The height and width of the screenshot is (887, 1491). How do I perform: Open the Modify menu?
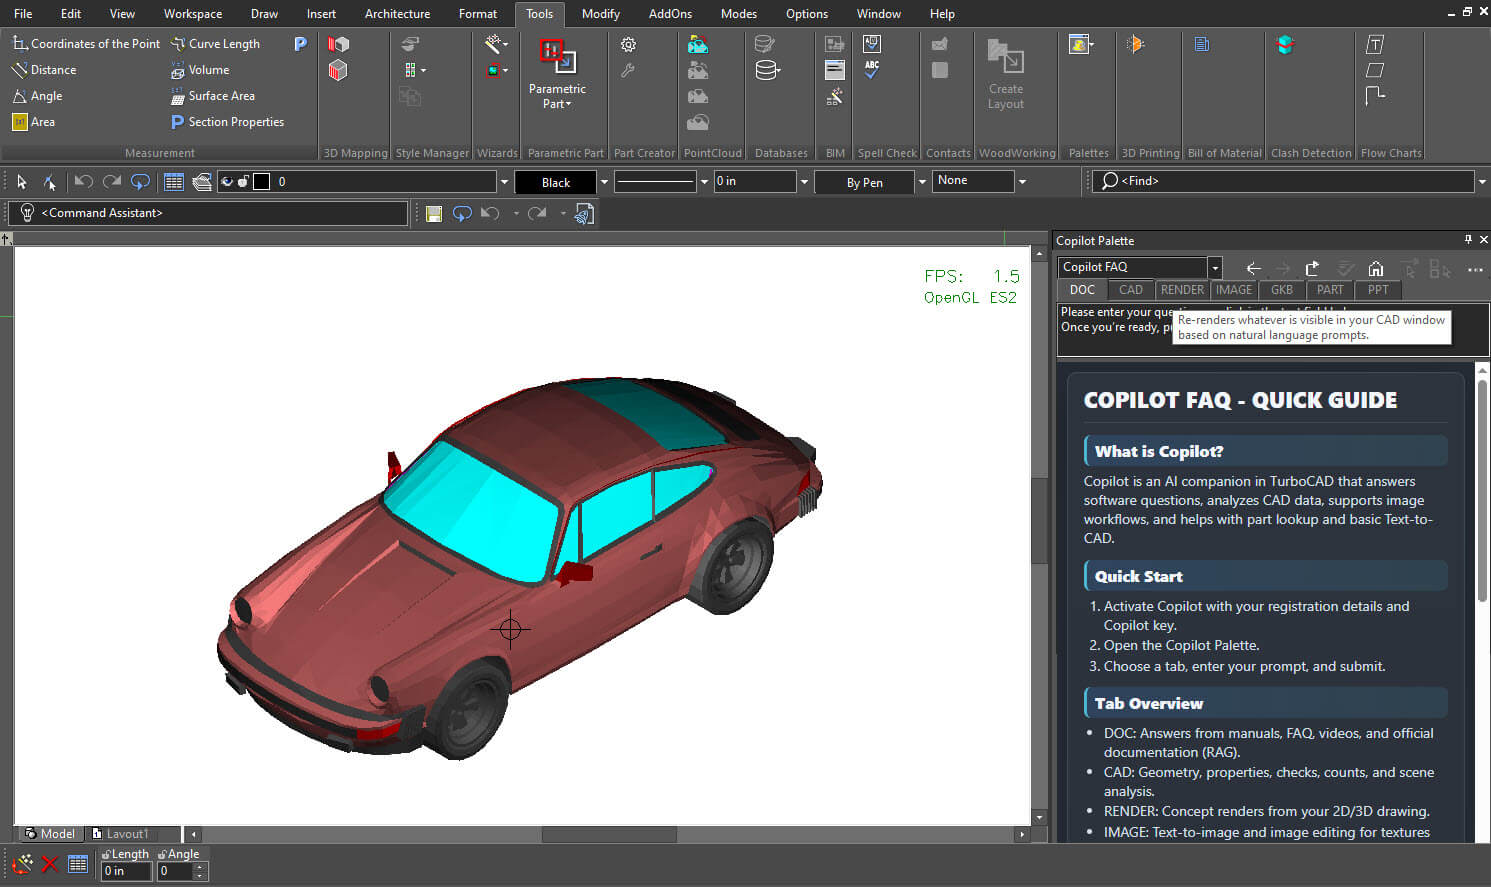(x=600, y=14)
